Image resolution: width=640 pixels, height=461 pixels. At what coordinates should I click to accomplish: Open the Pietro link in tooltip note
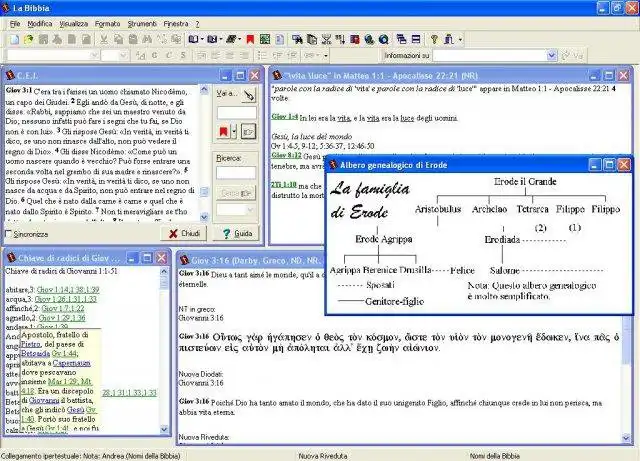coord(30,344)
